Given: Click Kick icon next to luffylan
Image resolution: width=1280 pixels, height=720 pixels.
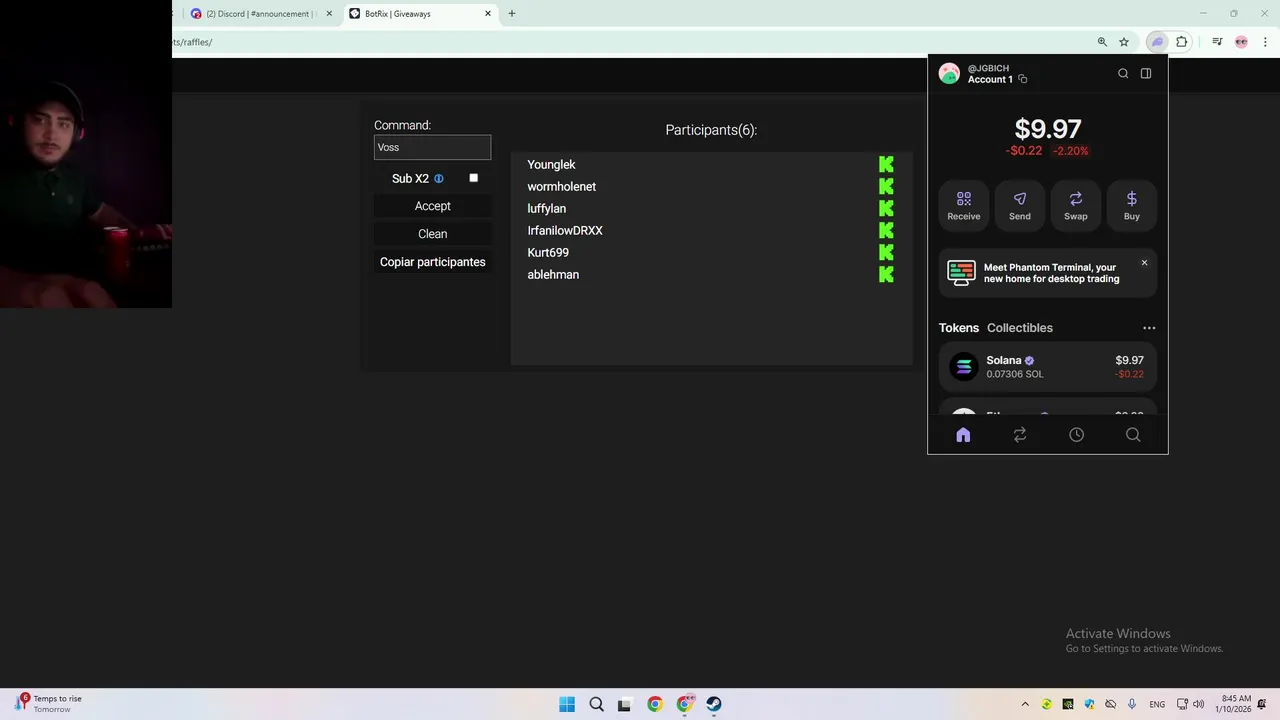Looking at the screenshot, I should coord(886,208).
